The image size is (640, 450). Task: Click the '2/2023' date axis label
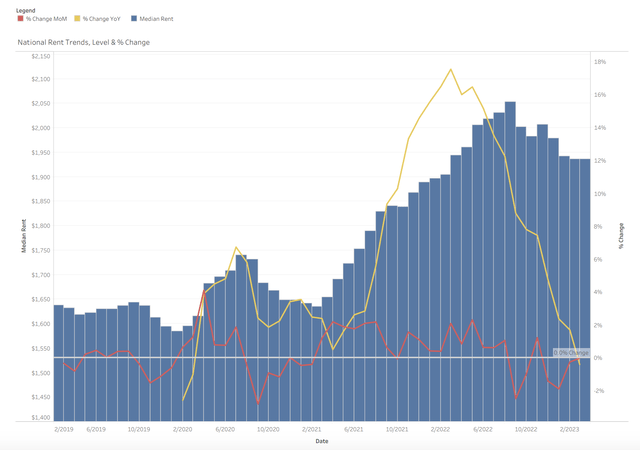point(569,430)
